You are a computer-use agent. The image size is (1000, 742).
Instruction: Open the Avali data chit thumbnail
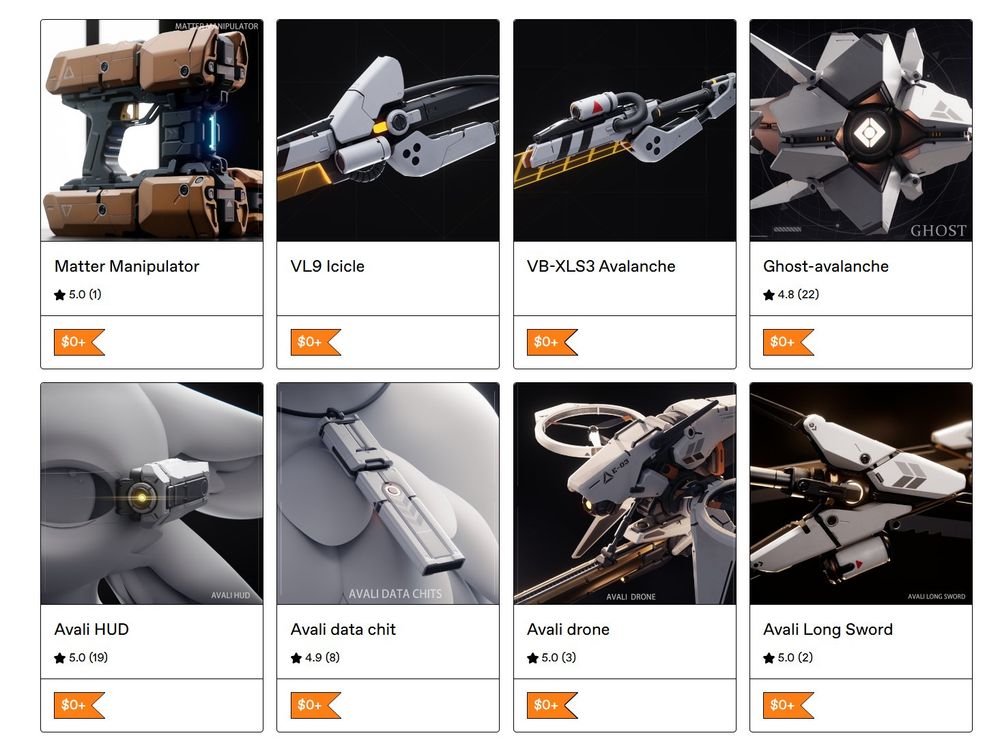click(388, 493)
